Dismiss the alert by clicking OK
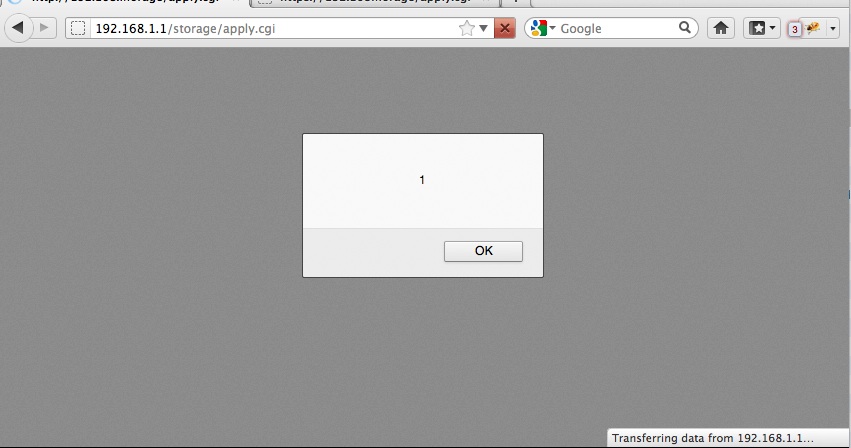The width and height of the screenshot is (851, 448). [483, 251]
